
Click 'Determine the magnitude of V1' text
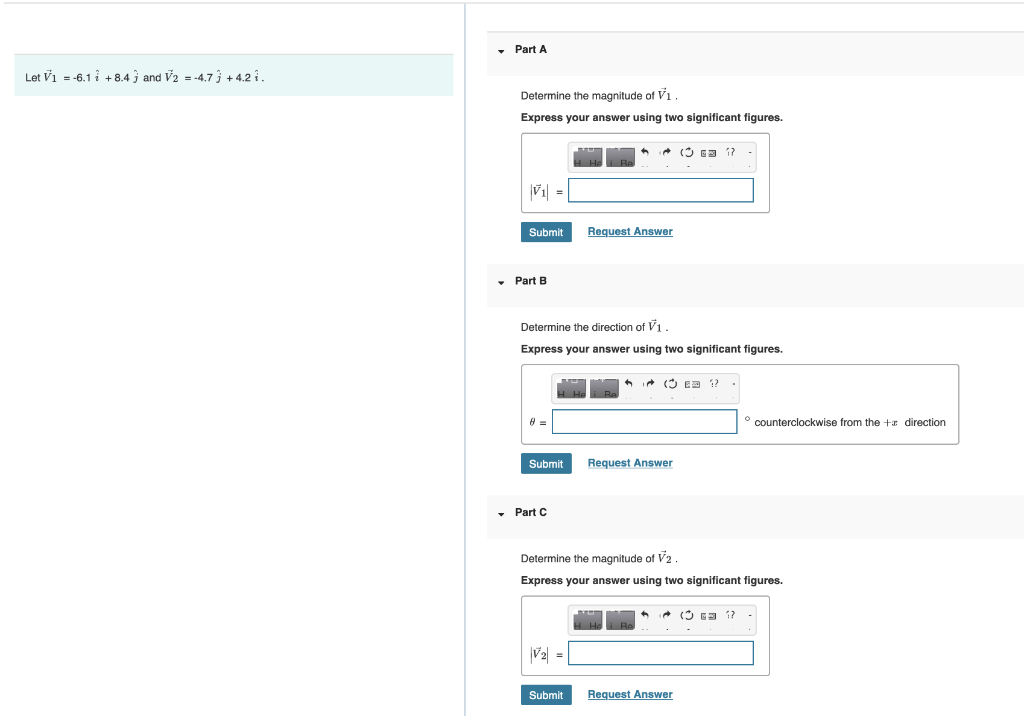(x=599, y=95)
